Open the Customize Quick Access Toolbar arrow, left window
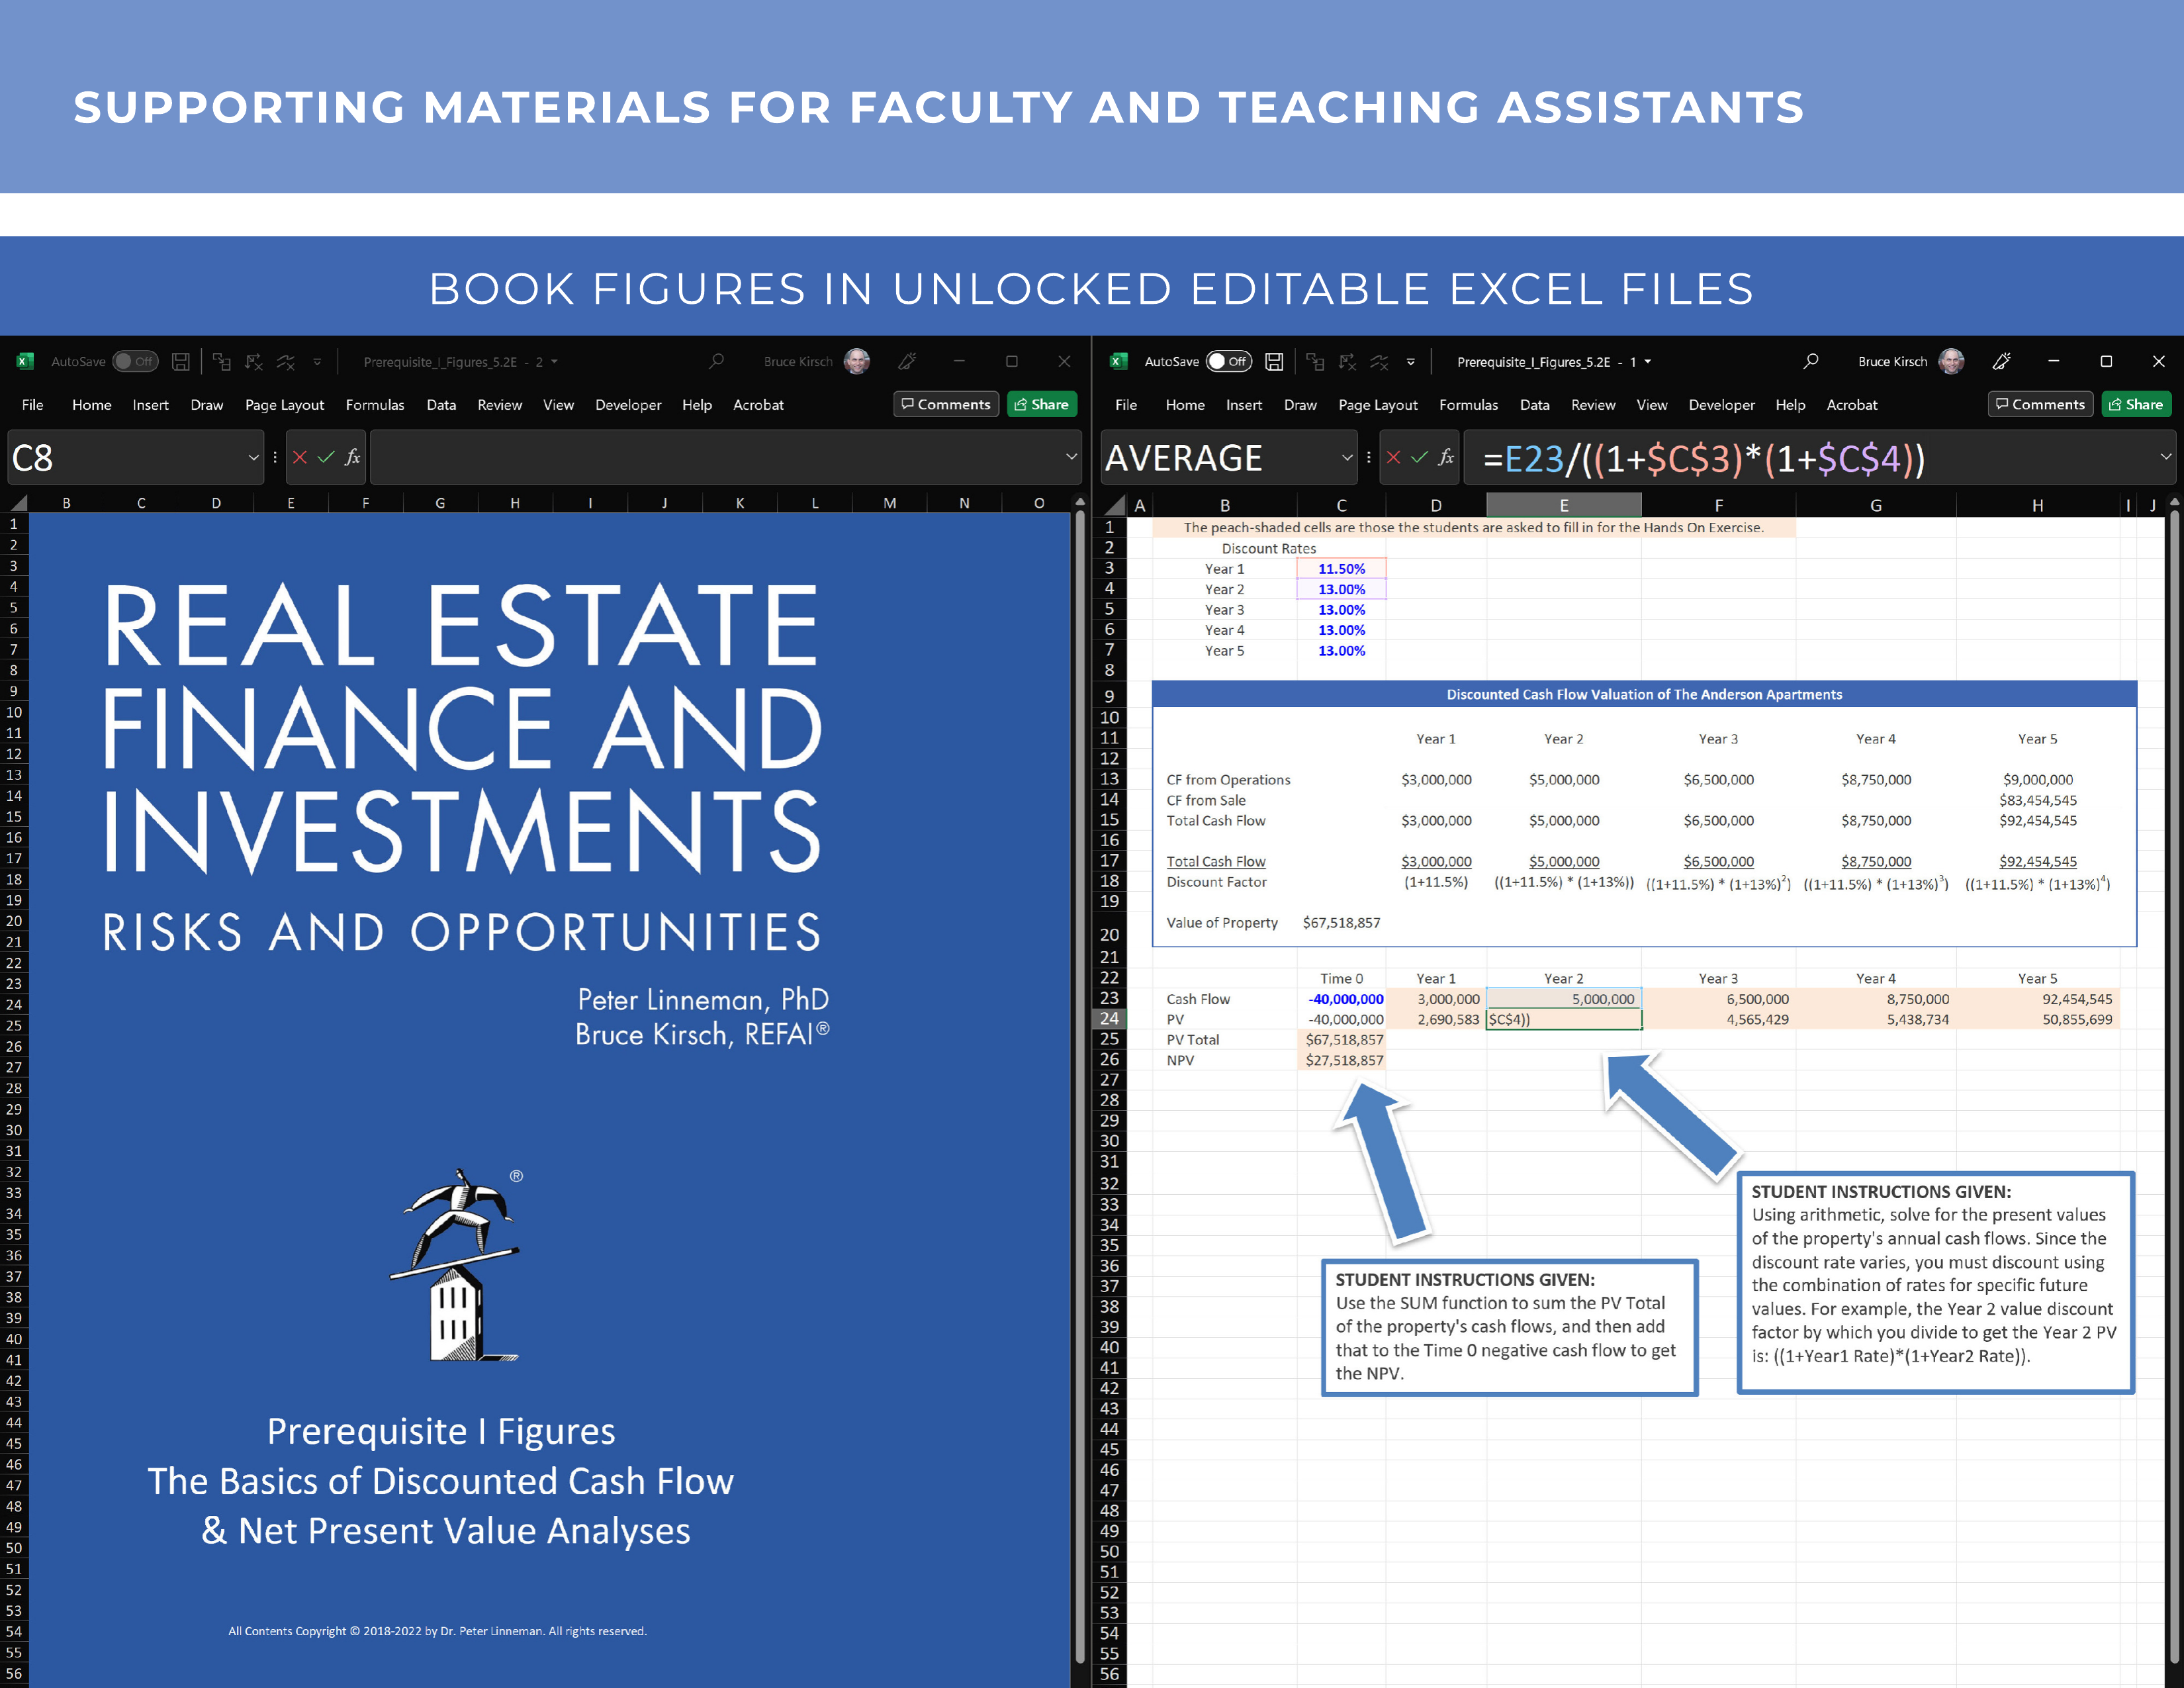Screen dimensions: 2184x1688 click(x=317, y=362)
